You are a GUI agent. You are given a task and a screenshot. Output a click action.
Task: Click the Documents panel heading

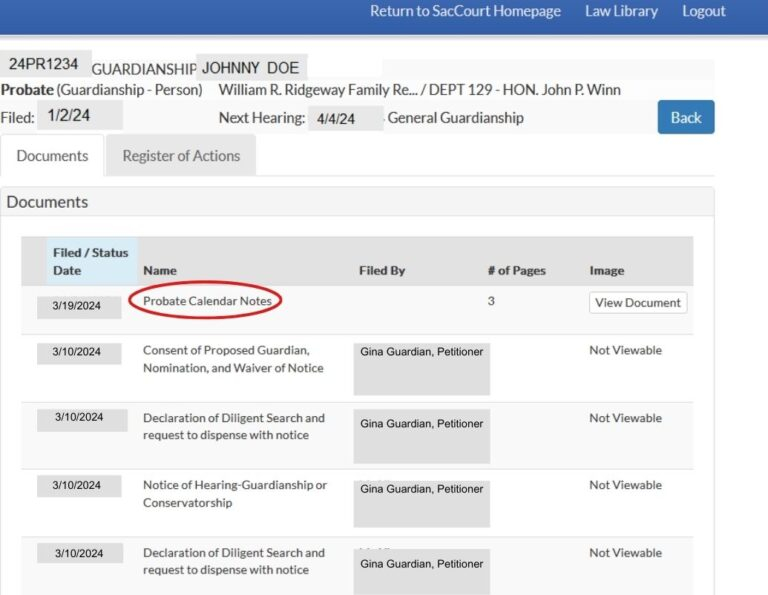click(48, 202)
